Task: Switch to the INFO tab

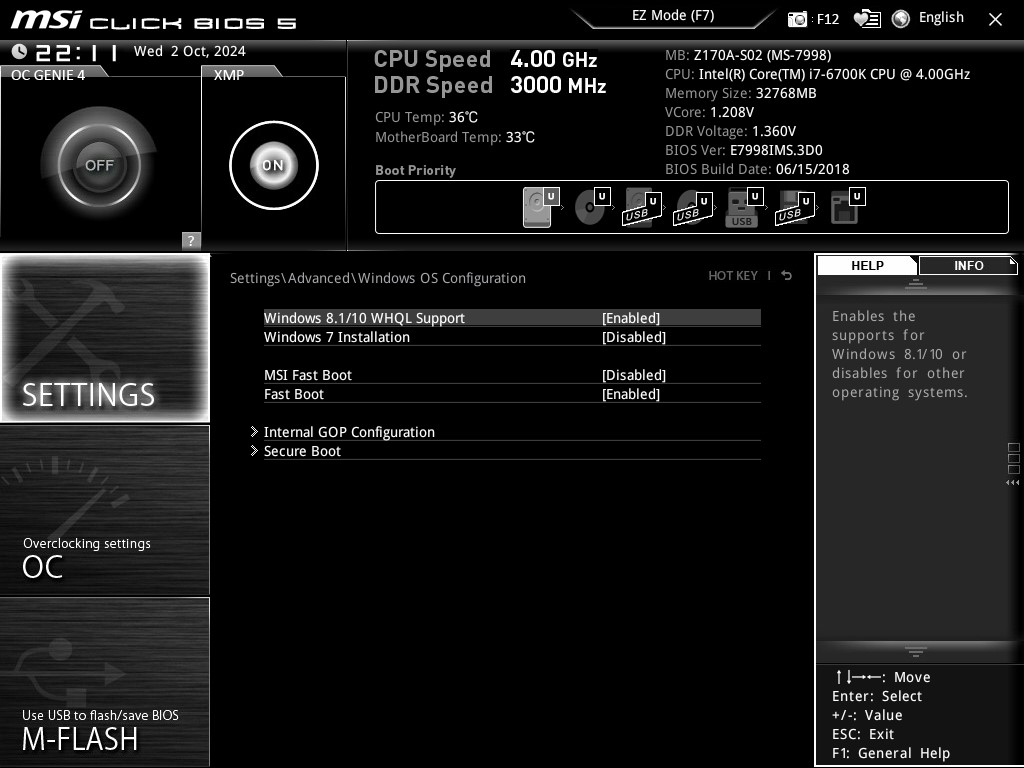Action: (x=968, y=265)
